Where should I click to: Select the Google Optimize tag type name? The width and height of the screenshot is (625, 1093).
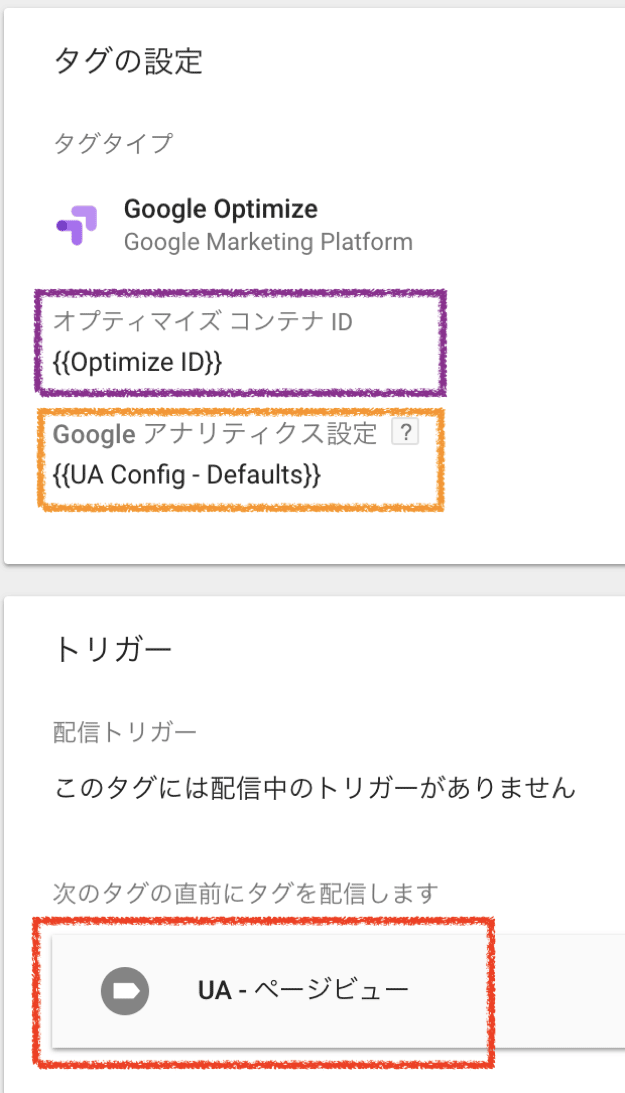(x=220, y=209)
